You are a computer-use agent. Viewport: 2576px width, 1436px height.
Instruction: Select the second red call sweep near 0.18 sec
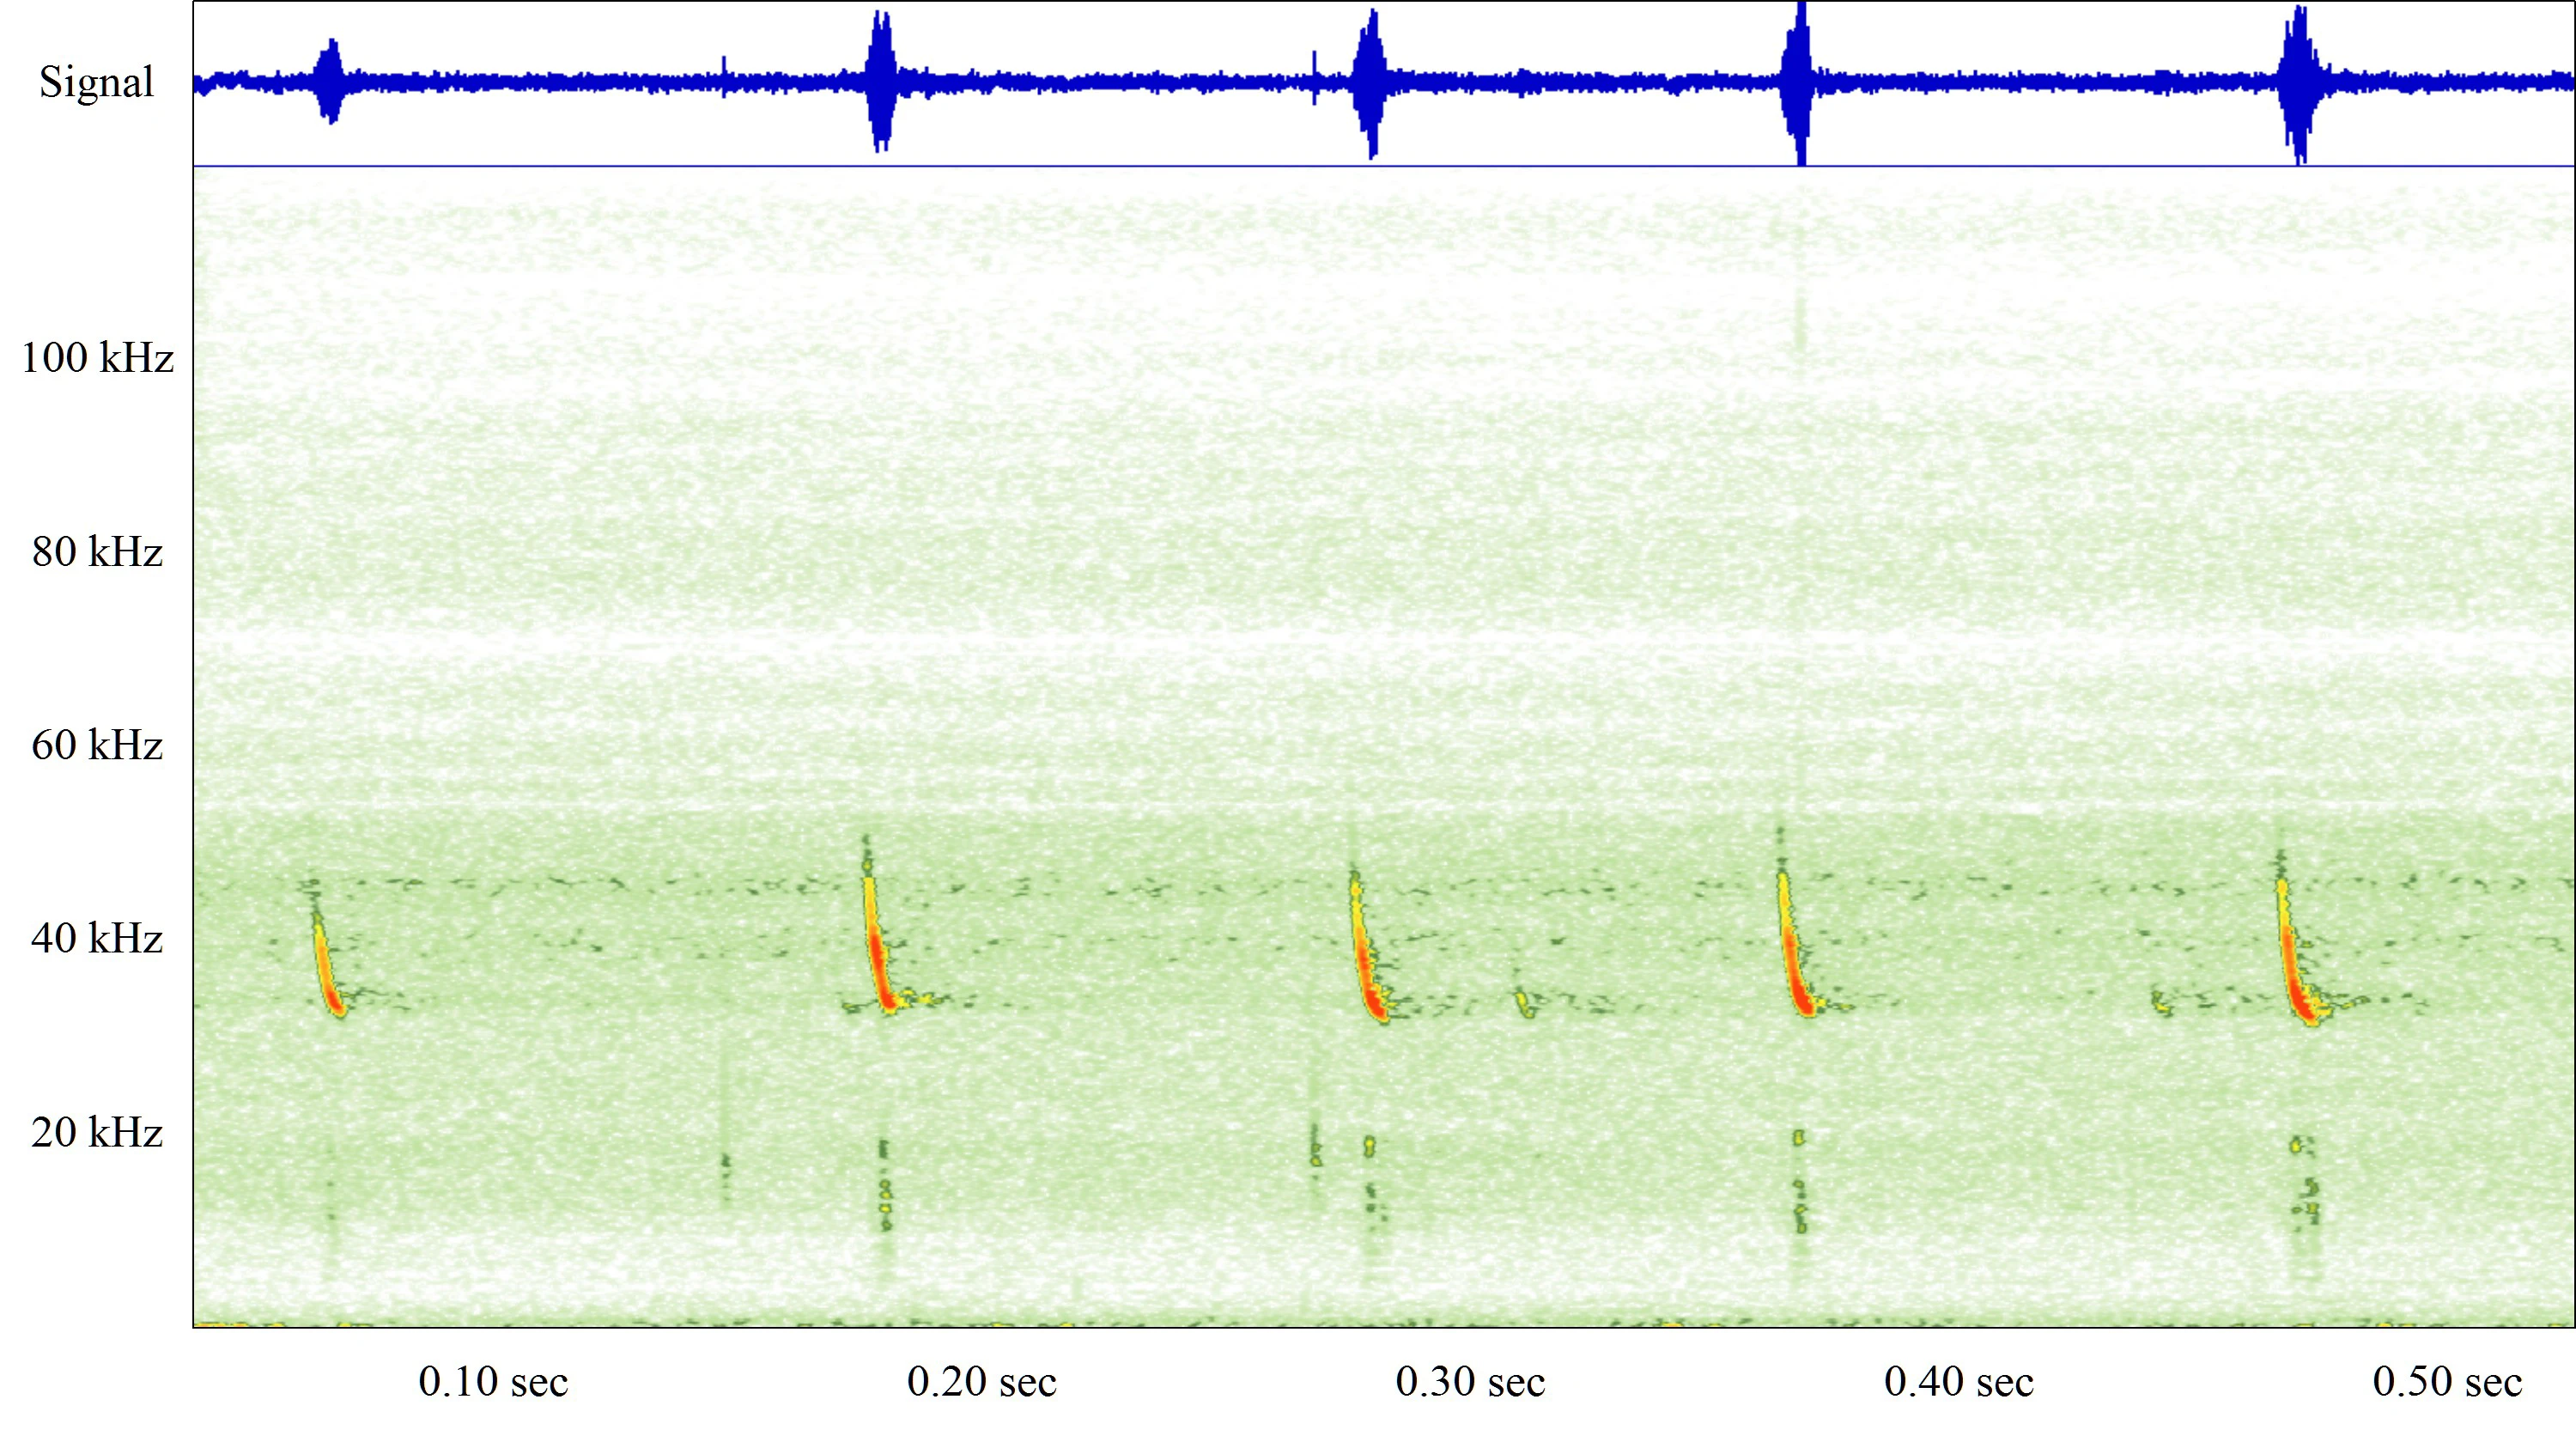point(878,945)
